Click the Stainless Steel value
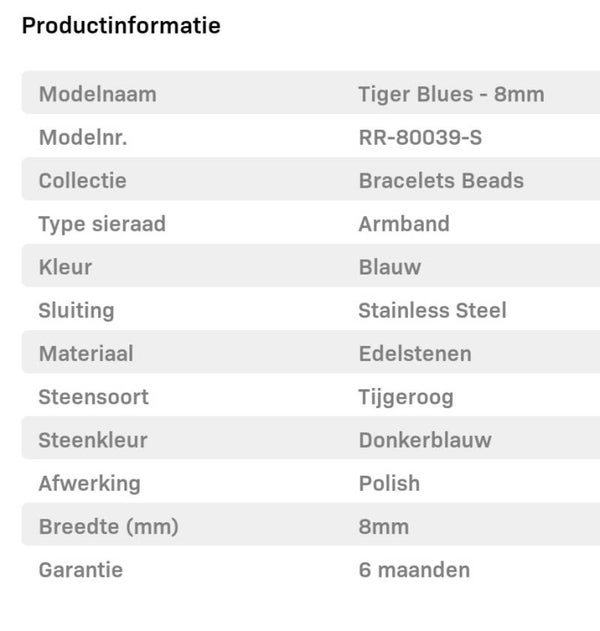This screenshot has height=631, width=600. coord(432,310)
